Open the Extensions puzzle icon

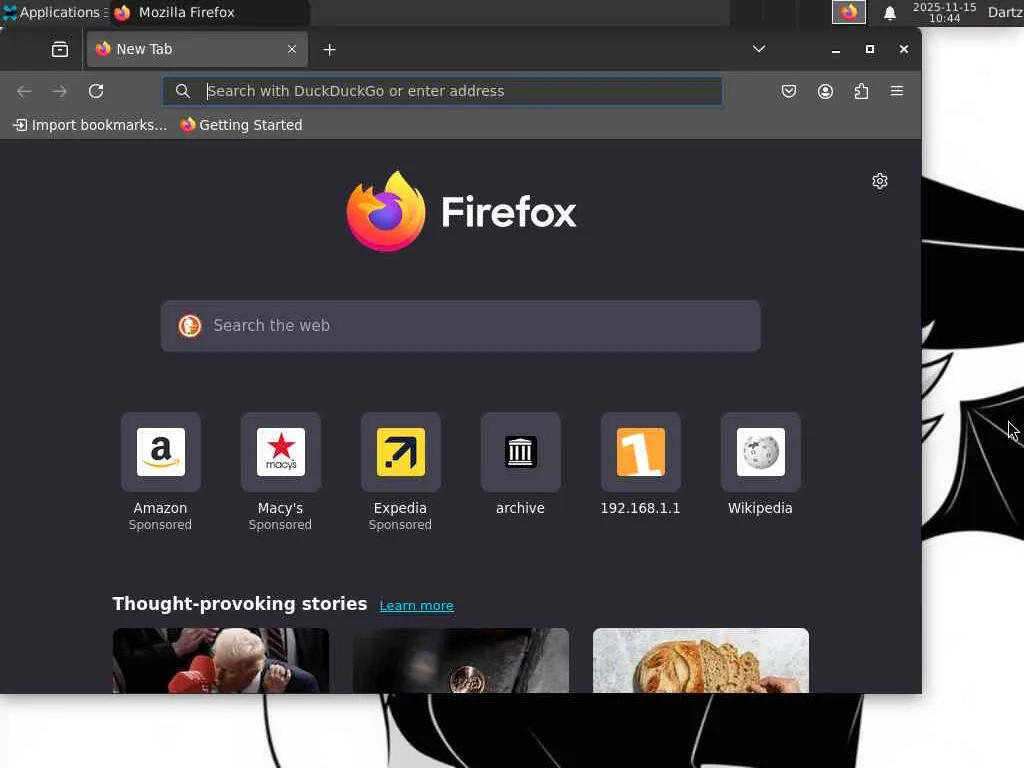pos(861,91)
